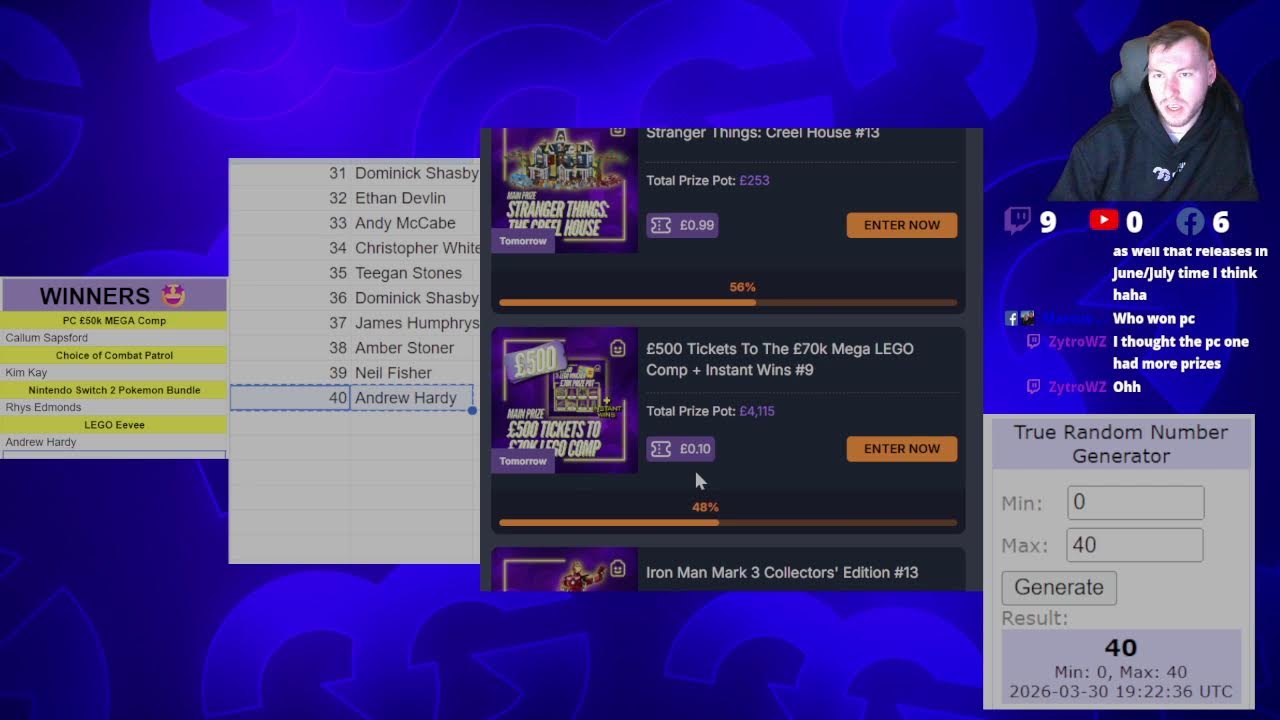Image resolution: width=1280 pixels, height=720 pixels.
Task: Click the 56% sold progress bar
Action: (x=728, y=302)
